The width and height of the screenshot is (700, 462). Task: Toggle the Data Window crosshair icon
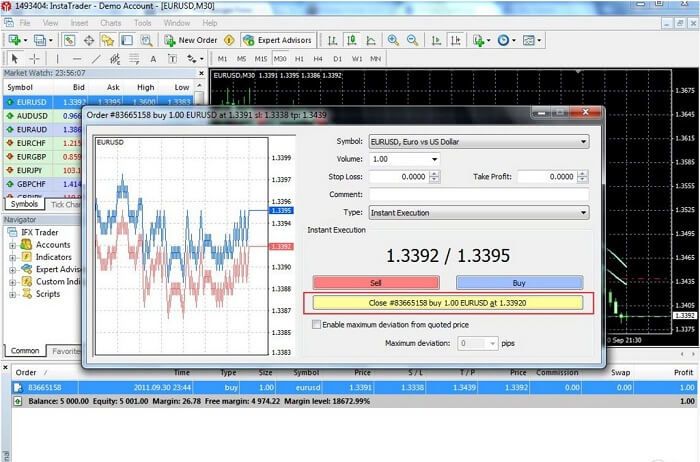(89, 40)
